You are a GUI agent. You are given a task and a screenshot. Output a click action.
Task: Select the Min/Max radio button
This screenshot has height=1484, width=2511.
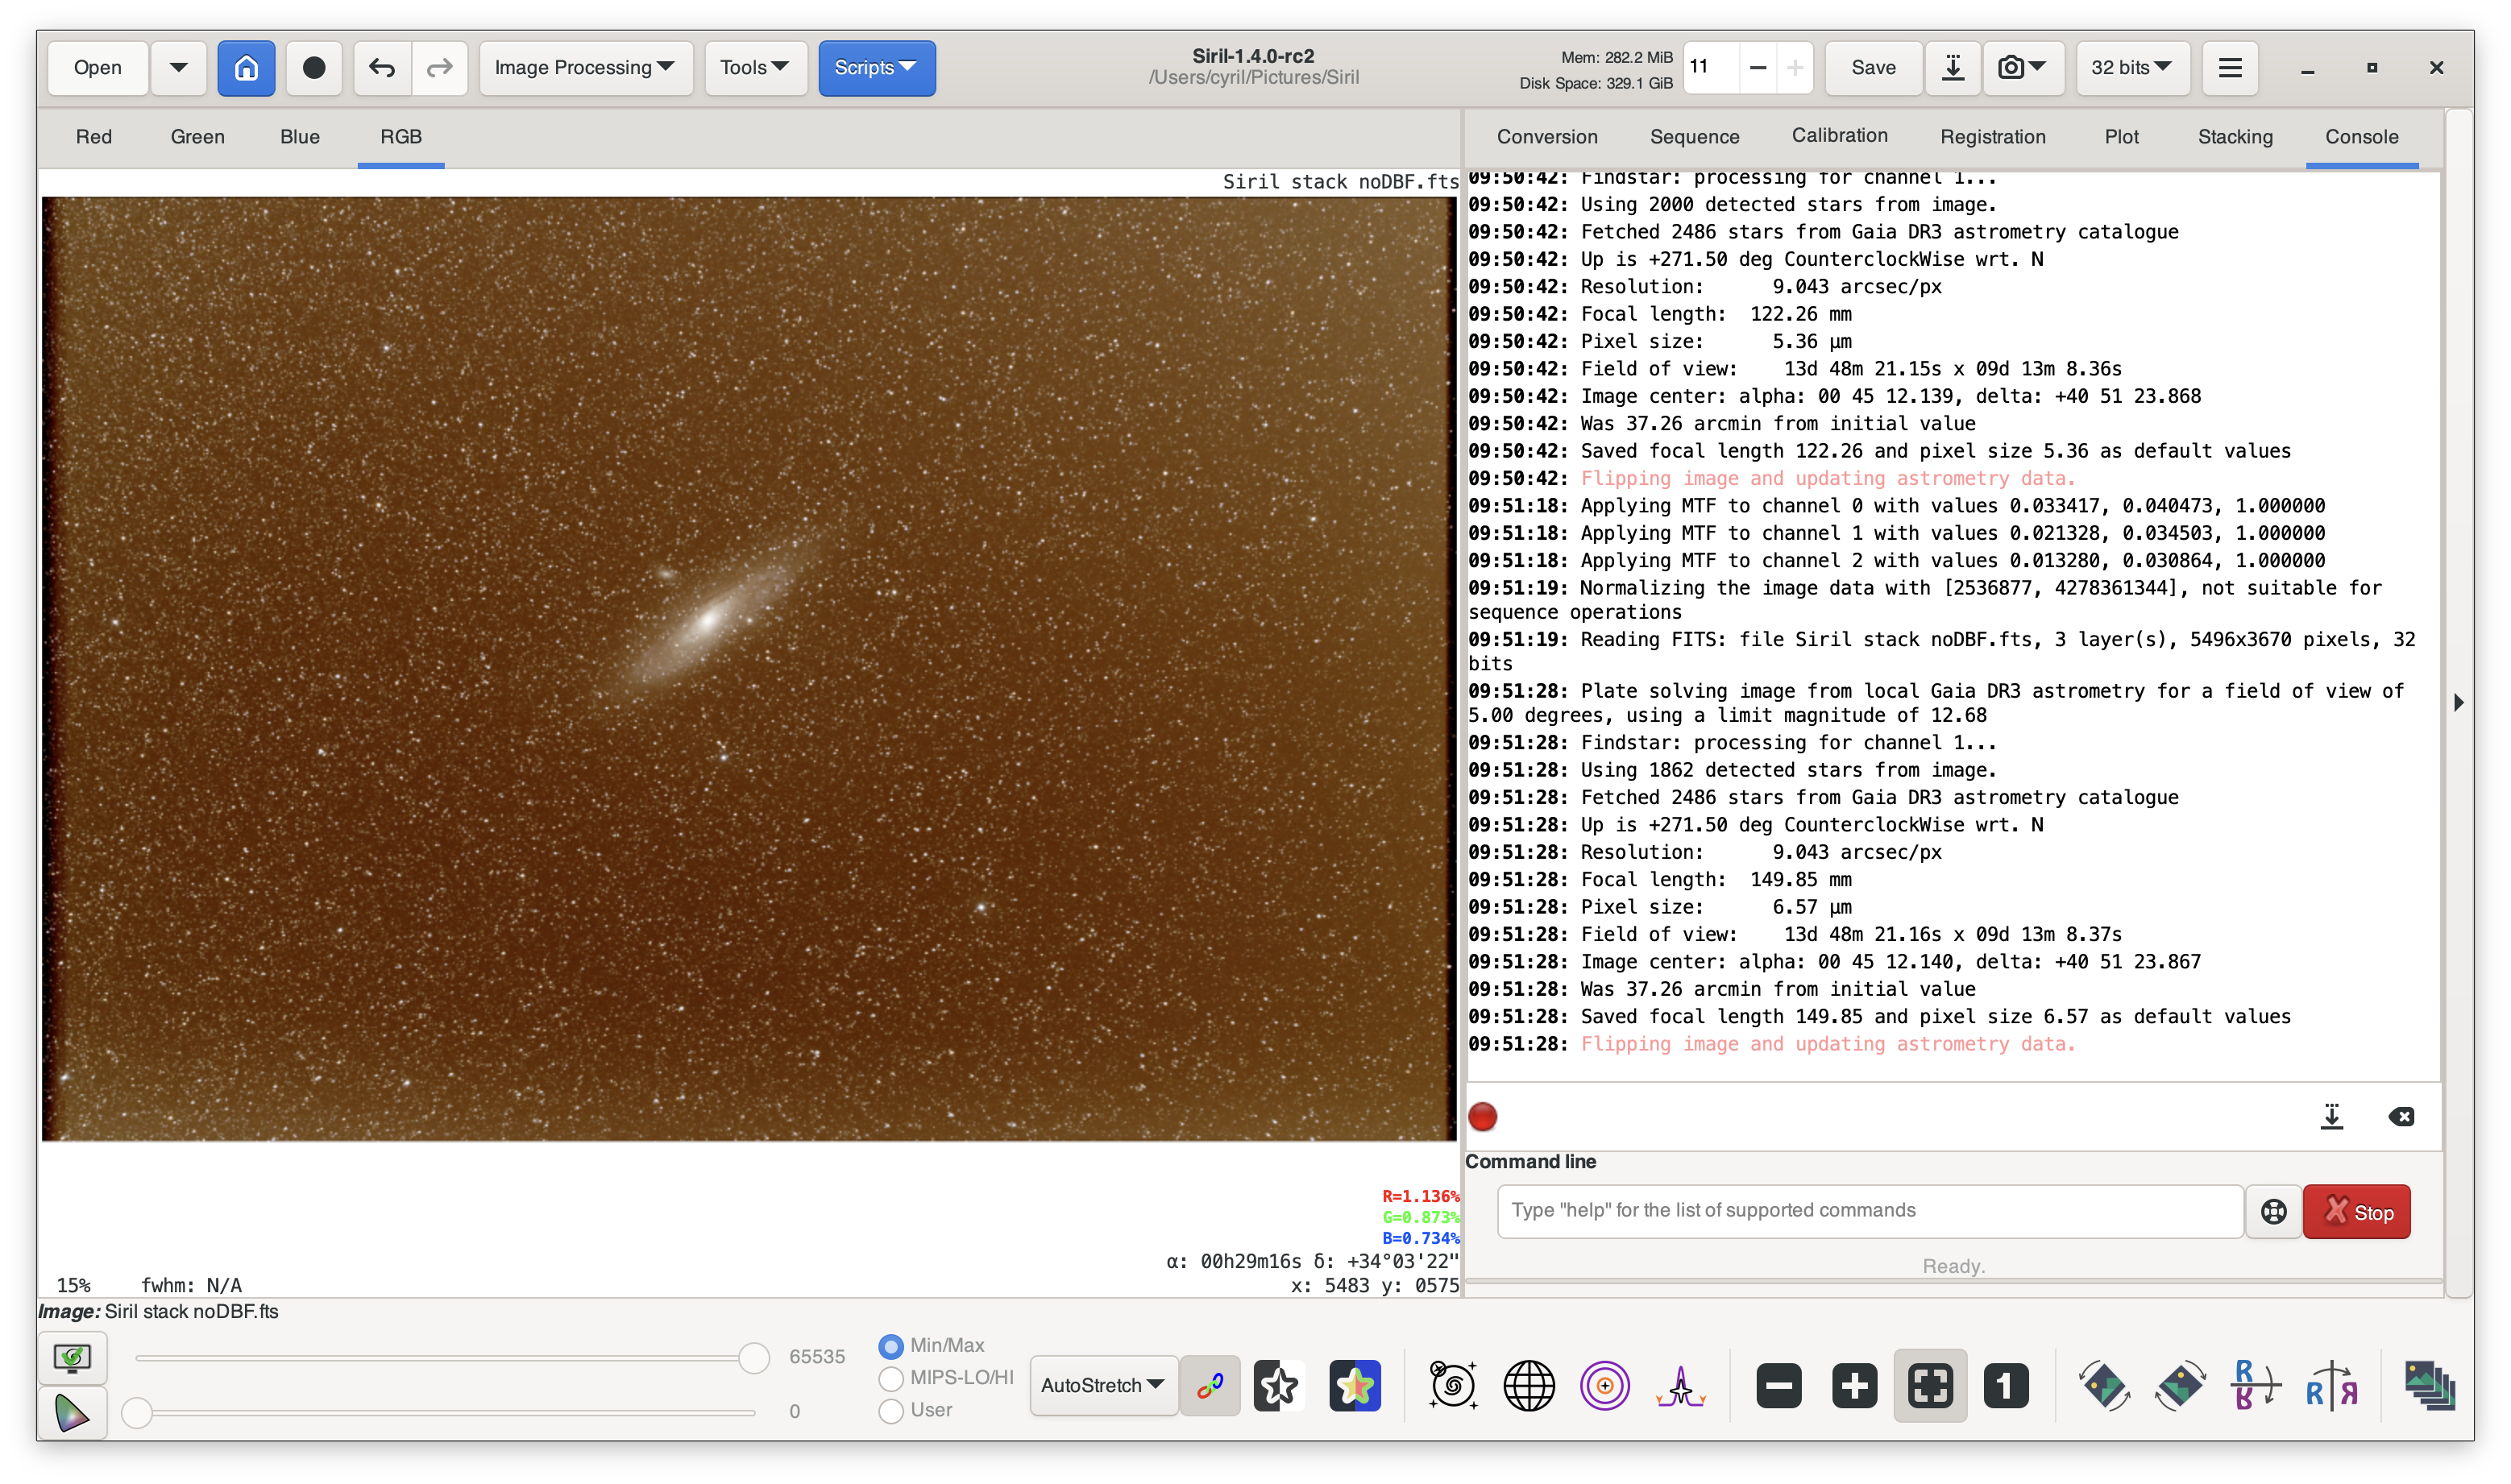(x=891, y=1346)
